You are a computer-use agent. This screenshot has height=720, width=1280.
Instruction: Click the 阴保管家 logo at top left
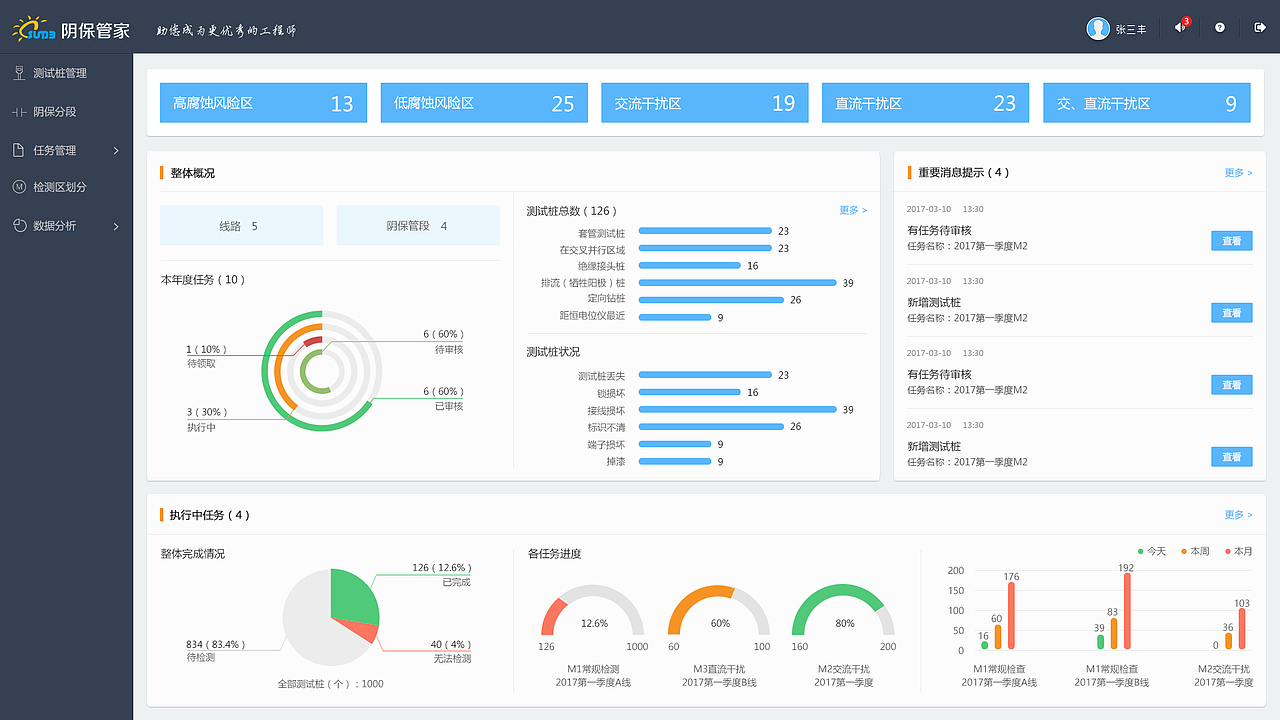[x=70, y=28]
